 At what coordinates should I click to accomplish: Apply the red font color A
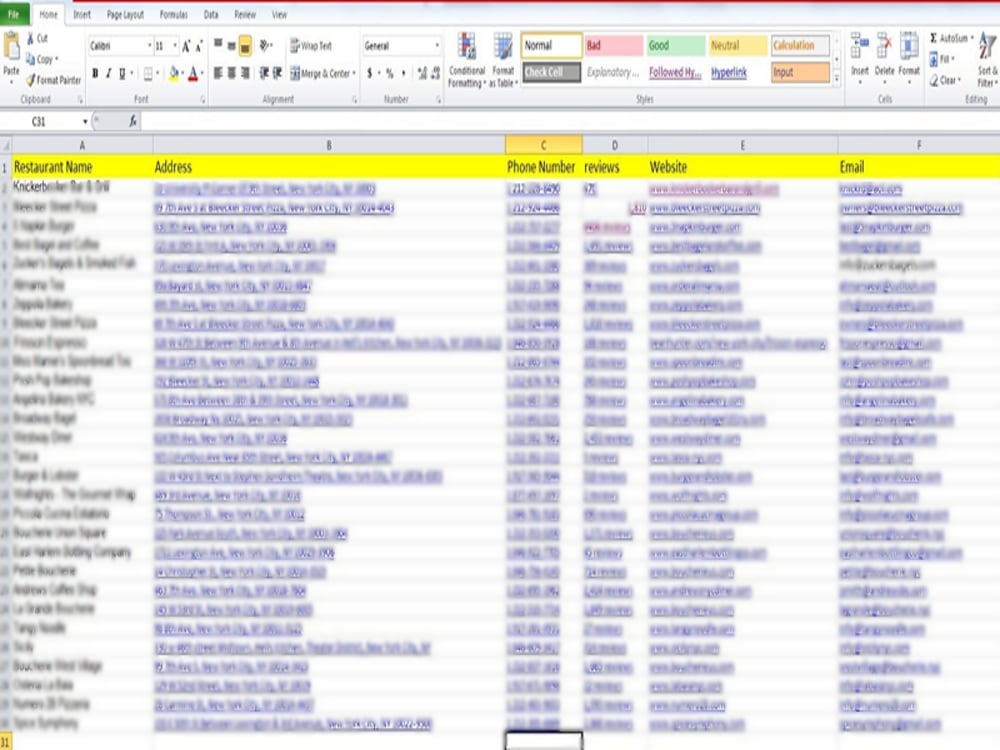coord(193,74)
